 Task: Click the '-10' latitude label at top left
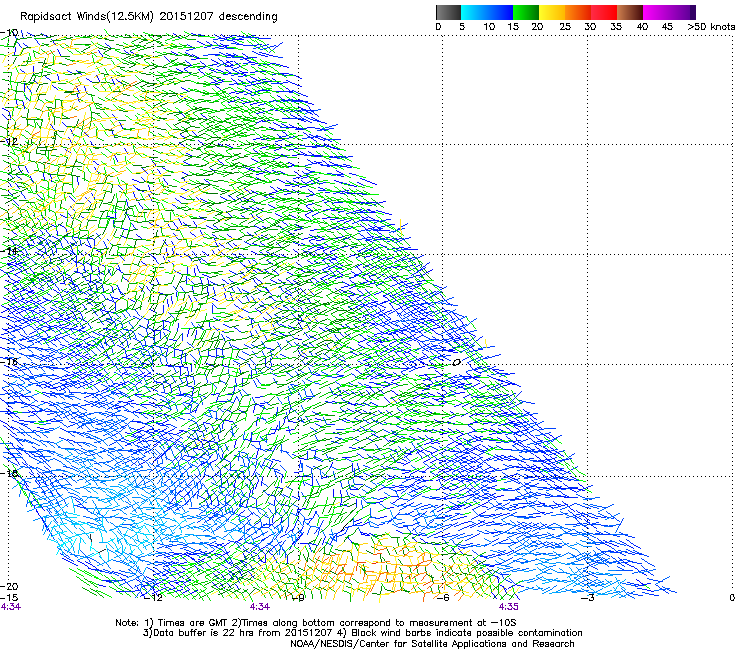pyautogui.click(x=9, y=33)
